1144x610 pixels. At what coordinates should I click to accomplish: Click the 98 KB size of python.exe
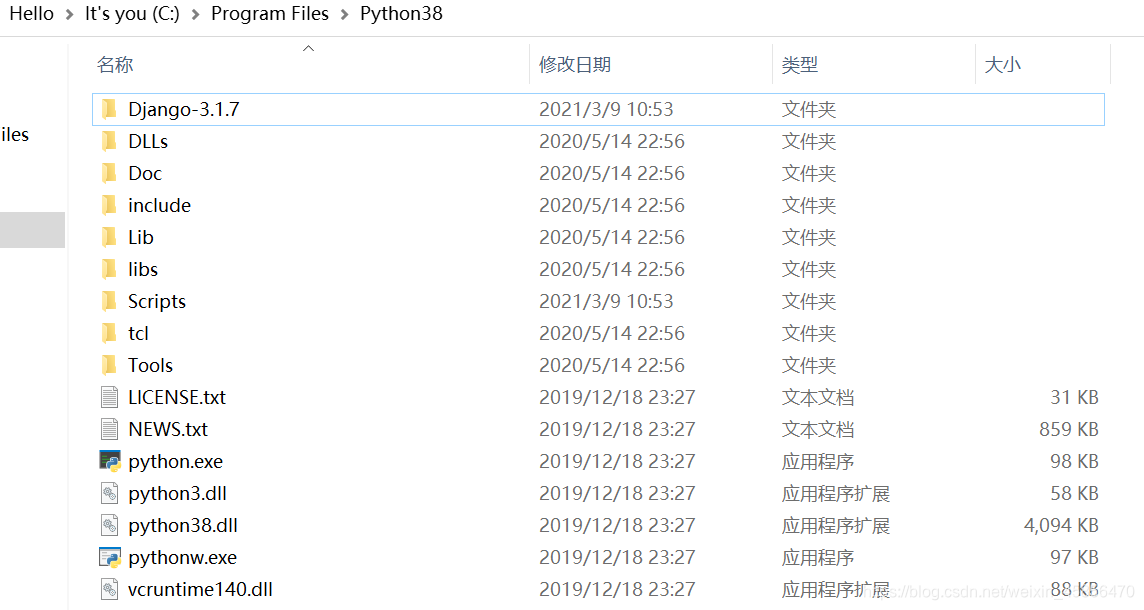pos(1075,461)
